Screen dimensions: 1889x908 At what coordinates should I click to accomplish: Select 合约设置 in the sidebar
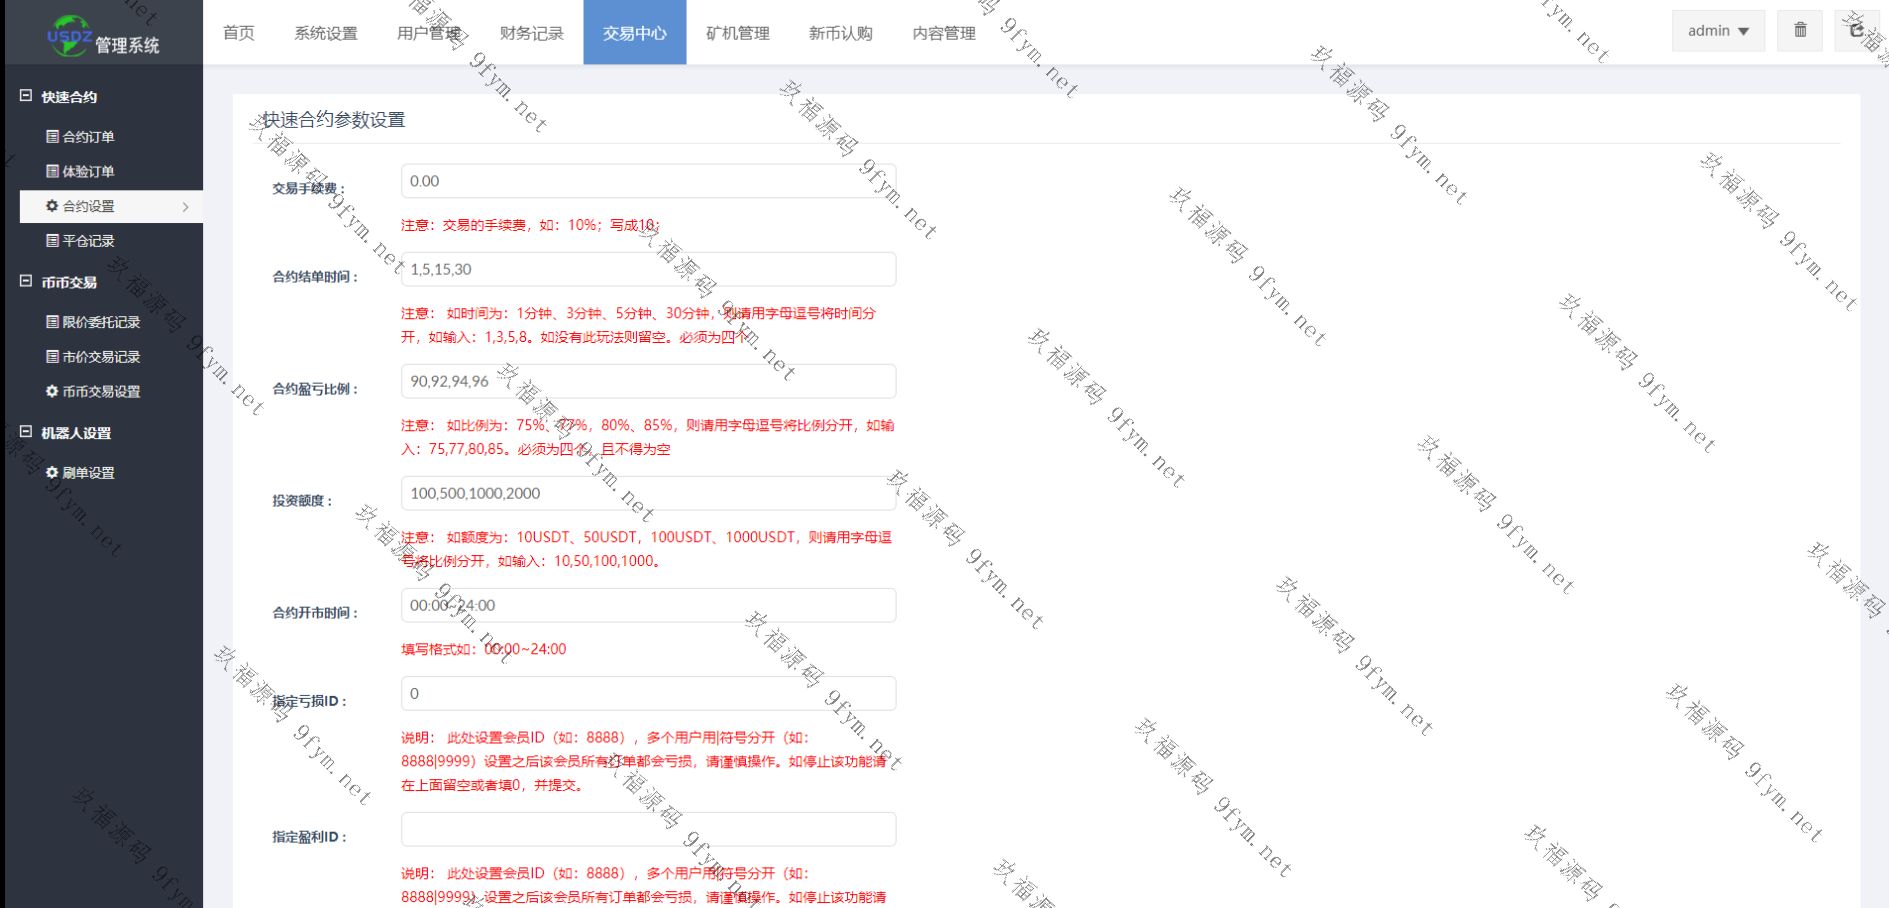pos(111,206)
